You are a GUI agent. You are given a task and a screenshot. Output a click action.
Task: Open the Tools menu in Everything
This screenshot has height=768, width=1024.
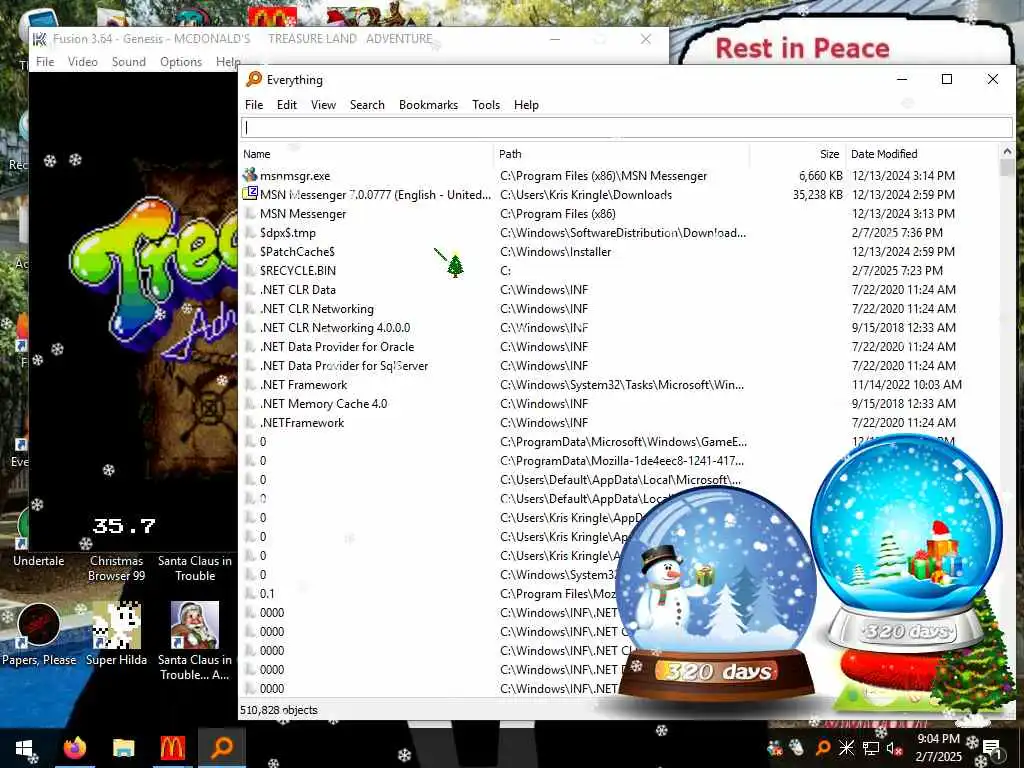486,105
